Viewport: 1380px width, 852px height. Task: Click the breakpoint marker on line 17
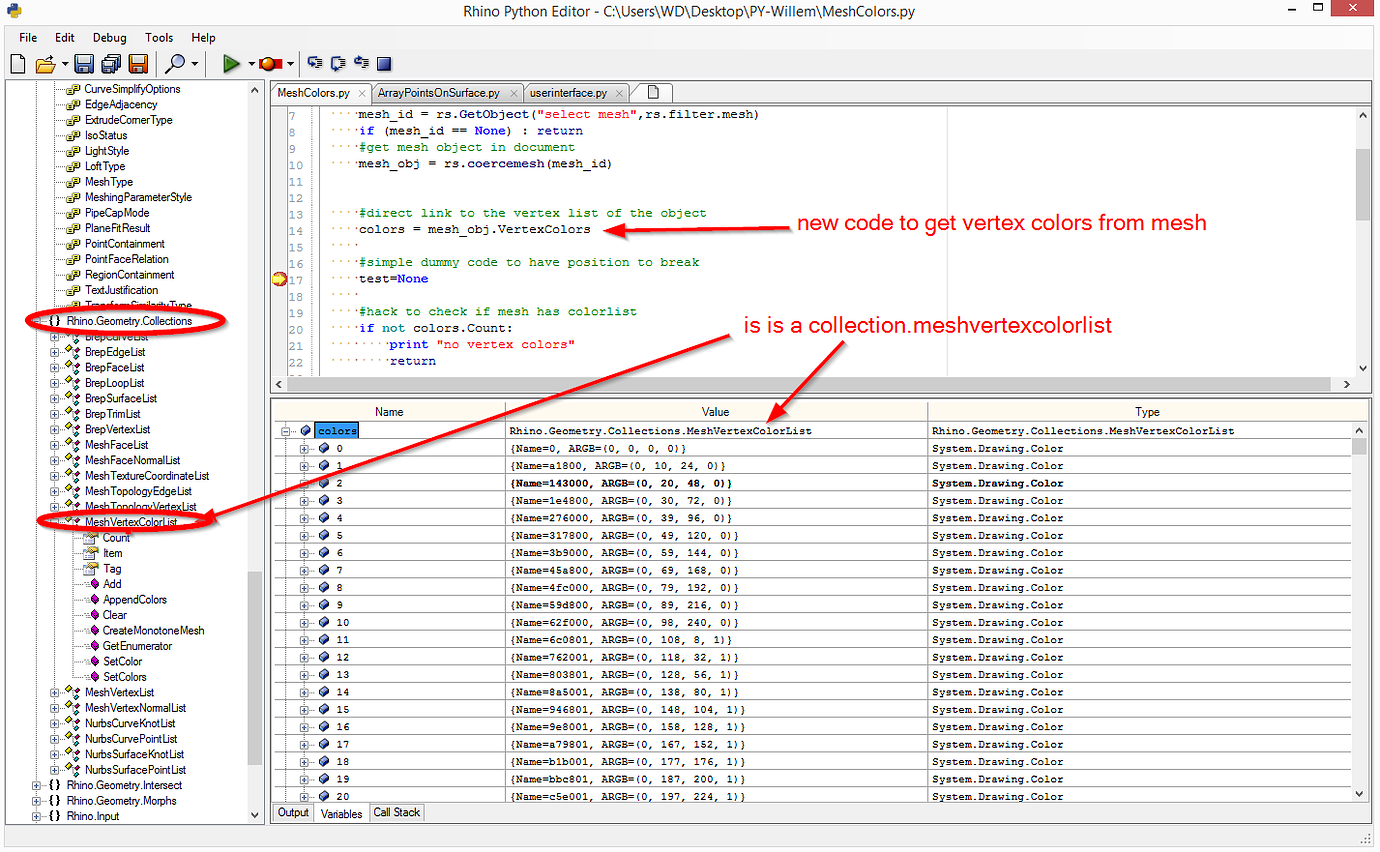point(279,278)
